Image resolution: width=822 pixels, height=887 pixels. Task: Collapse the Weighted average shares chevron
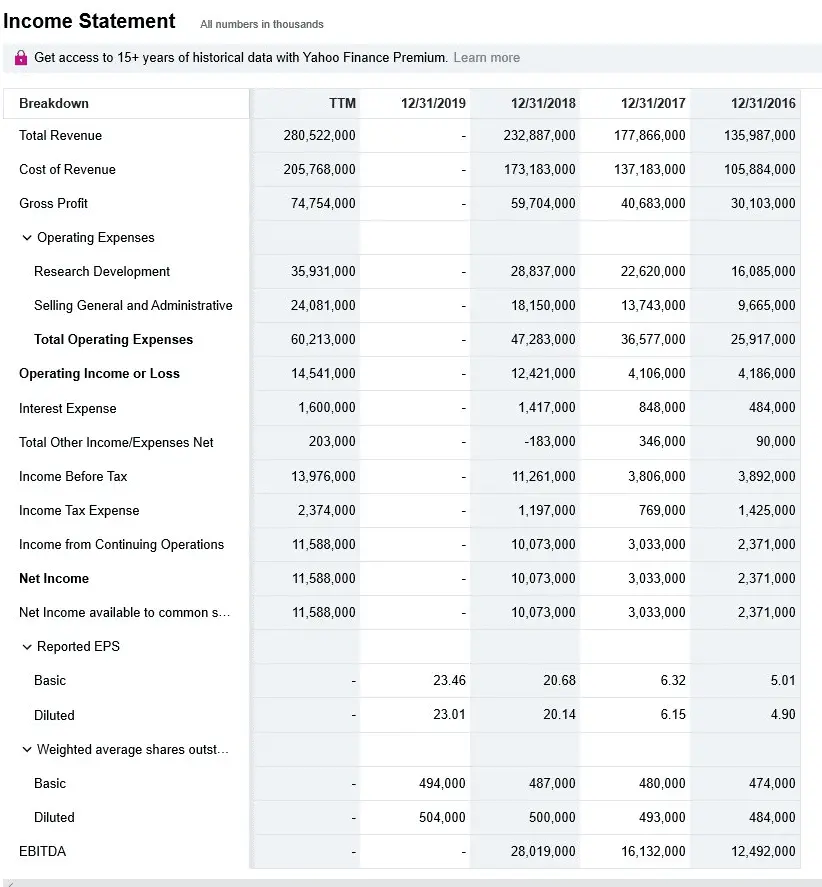tap(27, 750)
